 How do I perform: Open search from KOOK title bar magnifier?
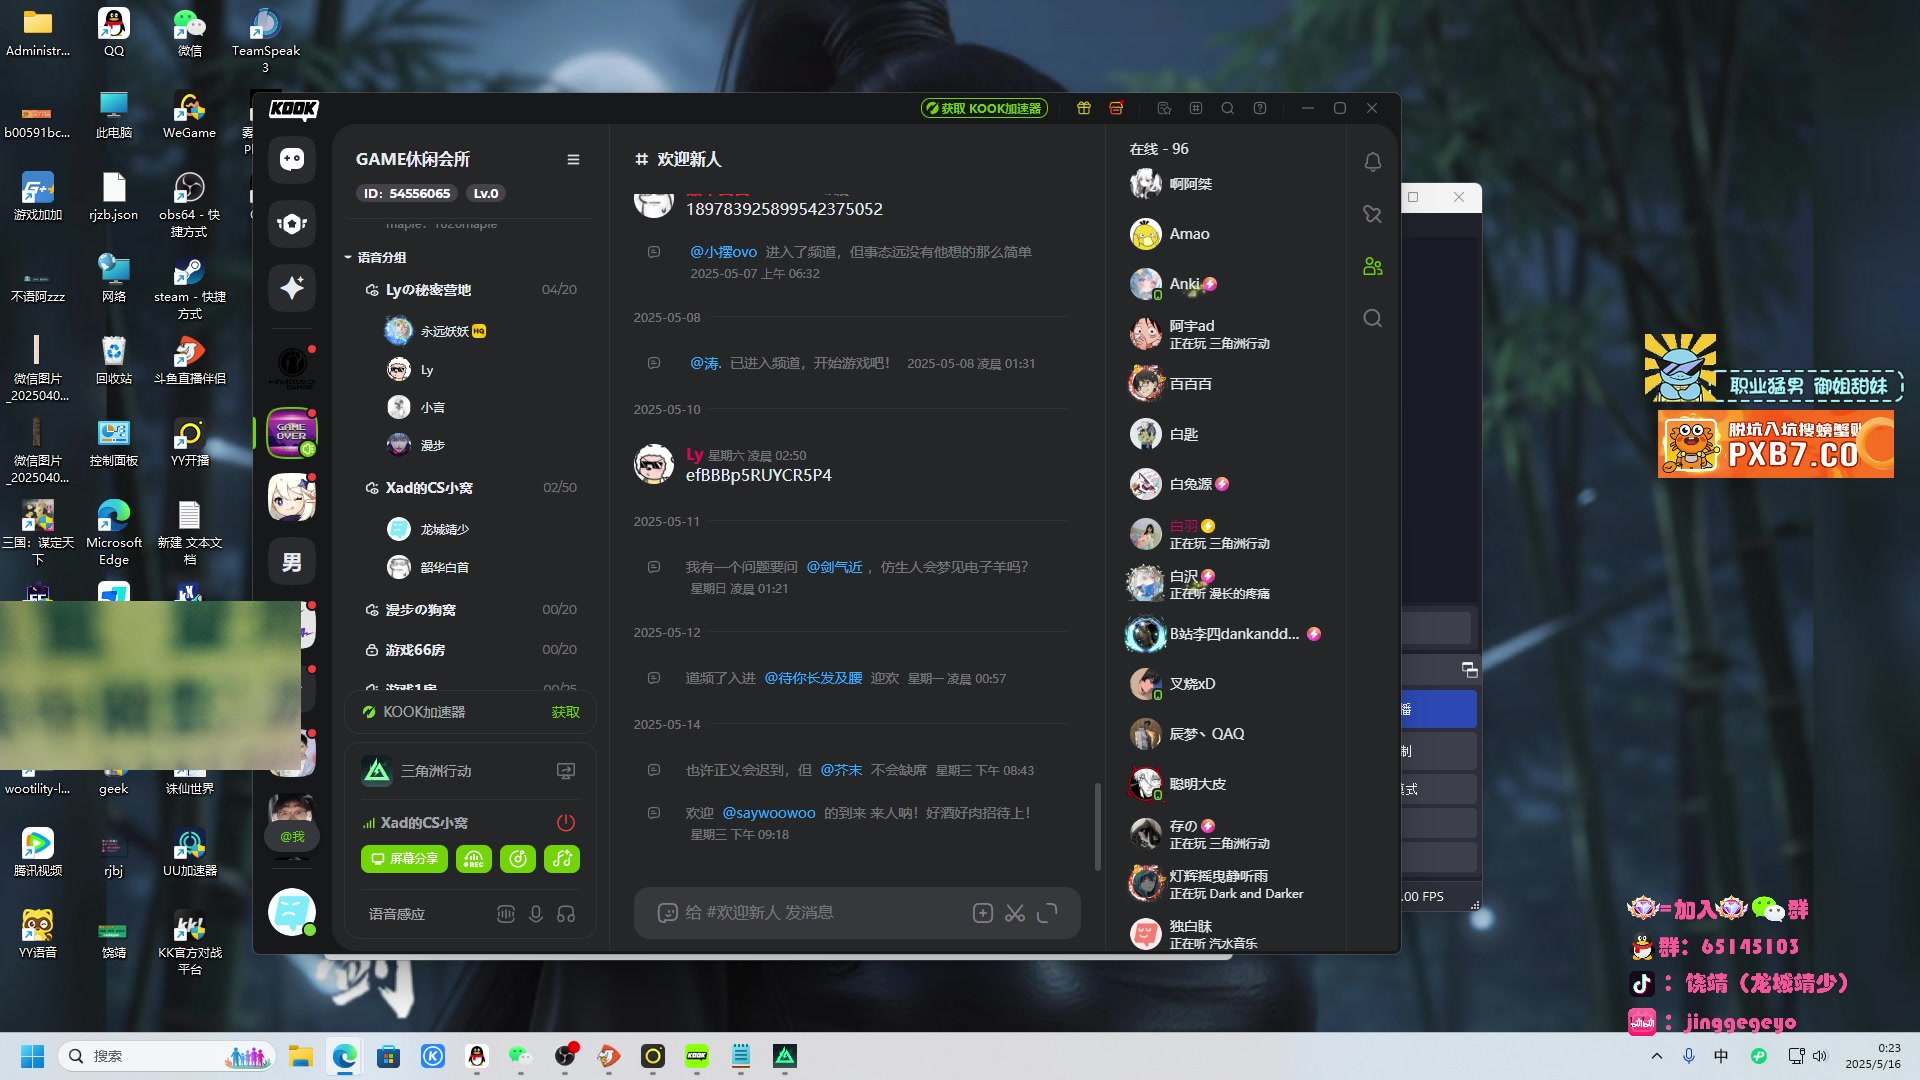point(1228,108)
